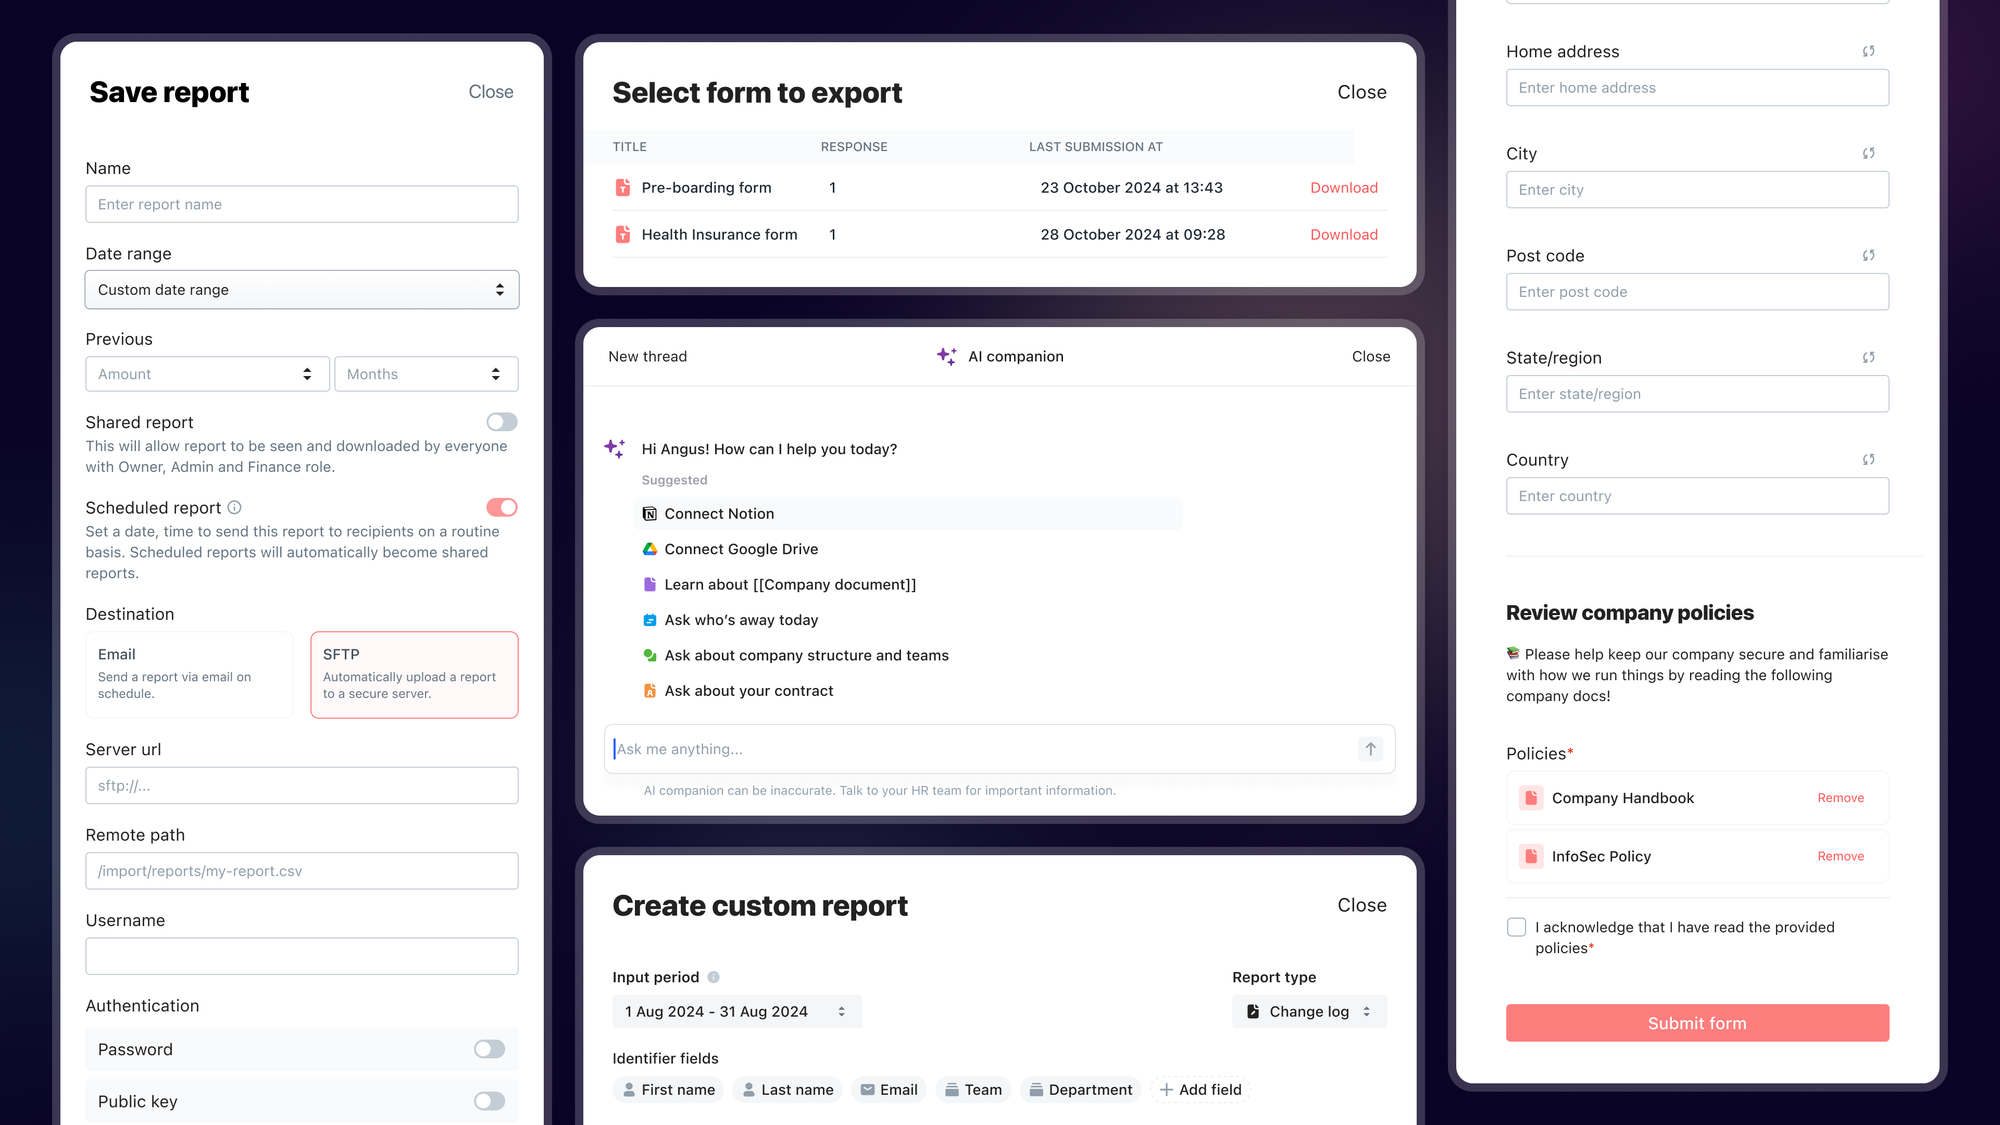The height and width of the screenshot is (1125, 2000).
Task: Start a New thread in AI companion
Action: [647, 356]
